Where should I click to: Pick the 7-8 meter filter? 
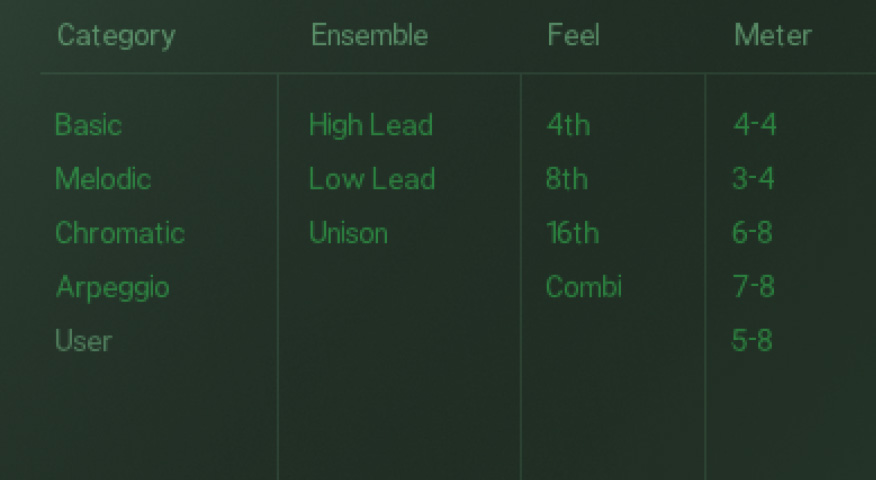click(x=753, y=288)
